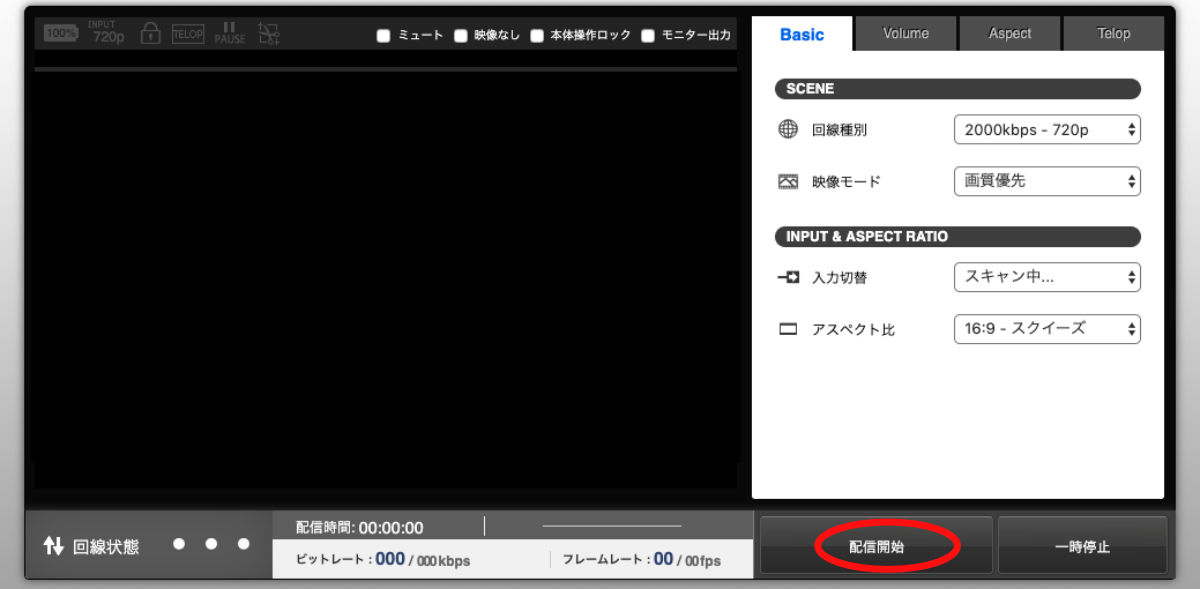Click the globe icon beside 回線種別
1200x589 pixels.
[x=788, y=129]
